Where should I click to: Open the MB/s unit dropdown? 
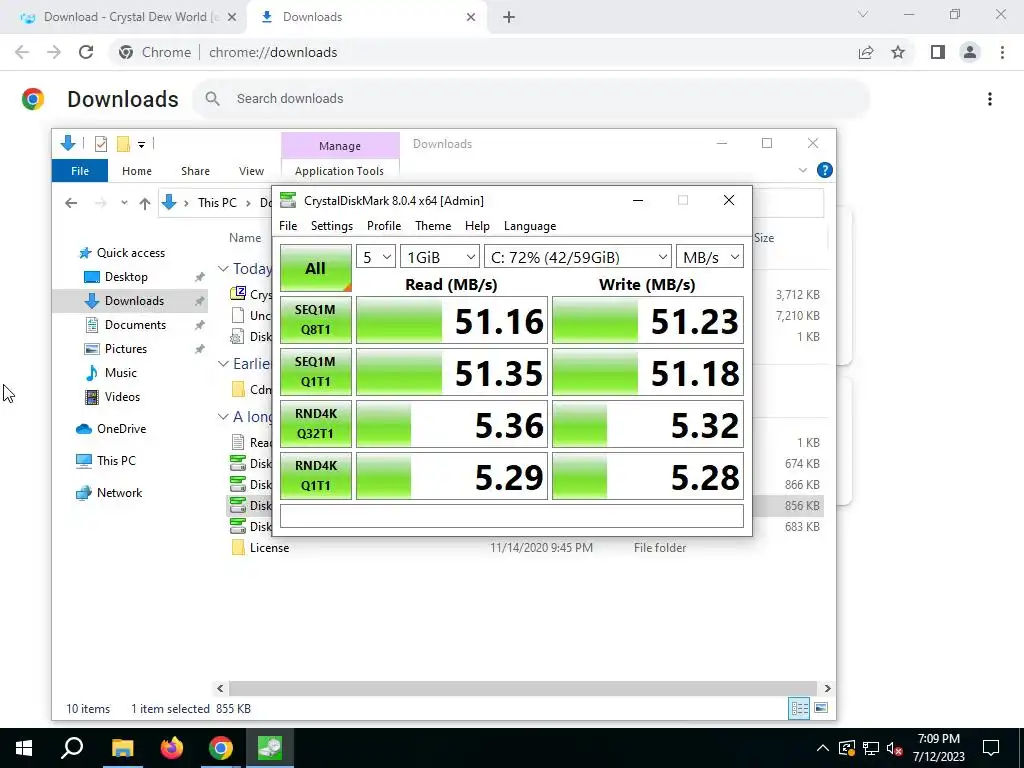click(710, 257)
